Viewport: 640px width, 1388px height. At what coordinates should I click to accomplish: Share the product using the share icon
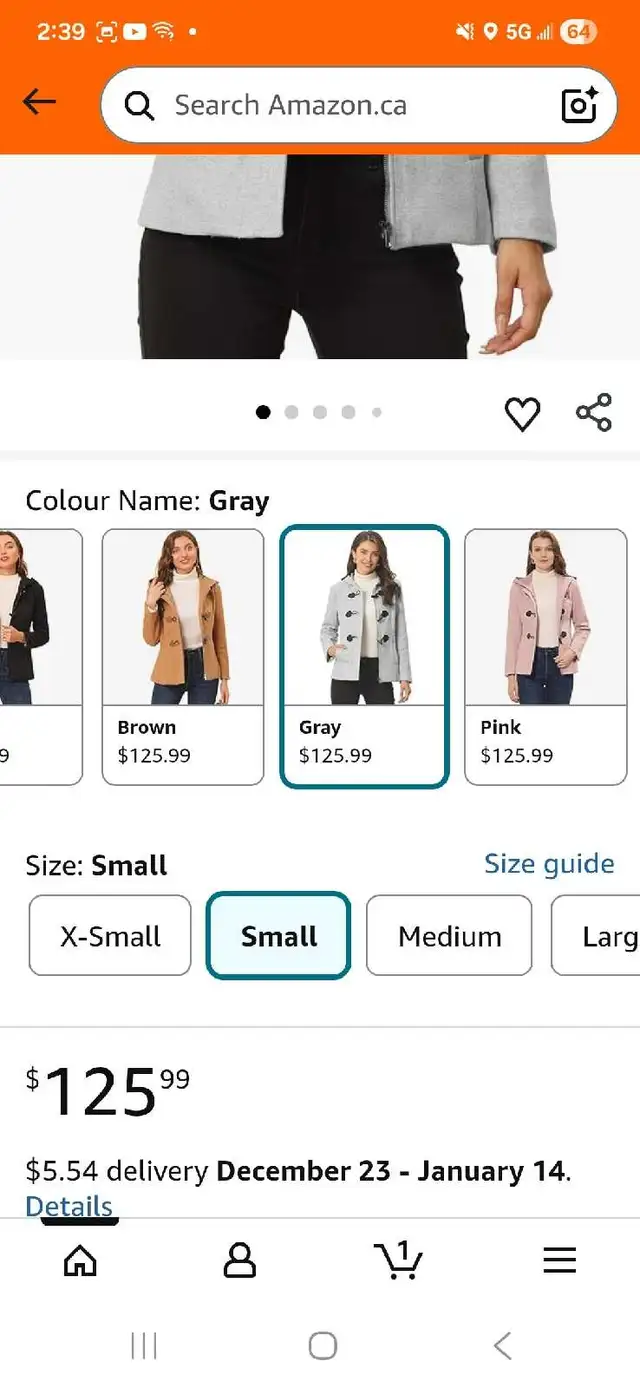594,410
